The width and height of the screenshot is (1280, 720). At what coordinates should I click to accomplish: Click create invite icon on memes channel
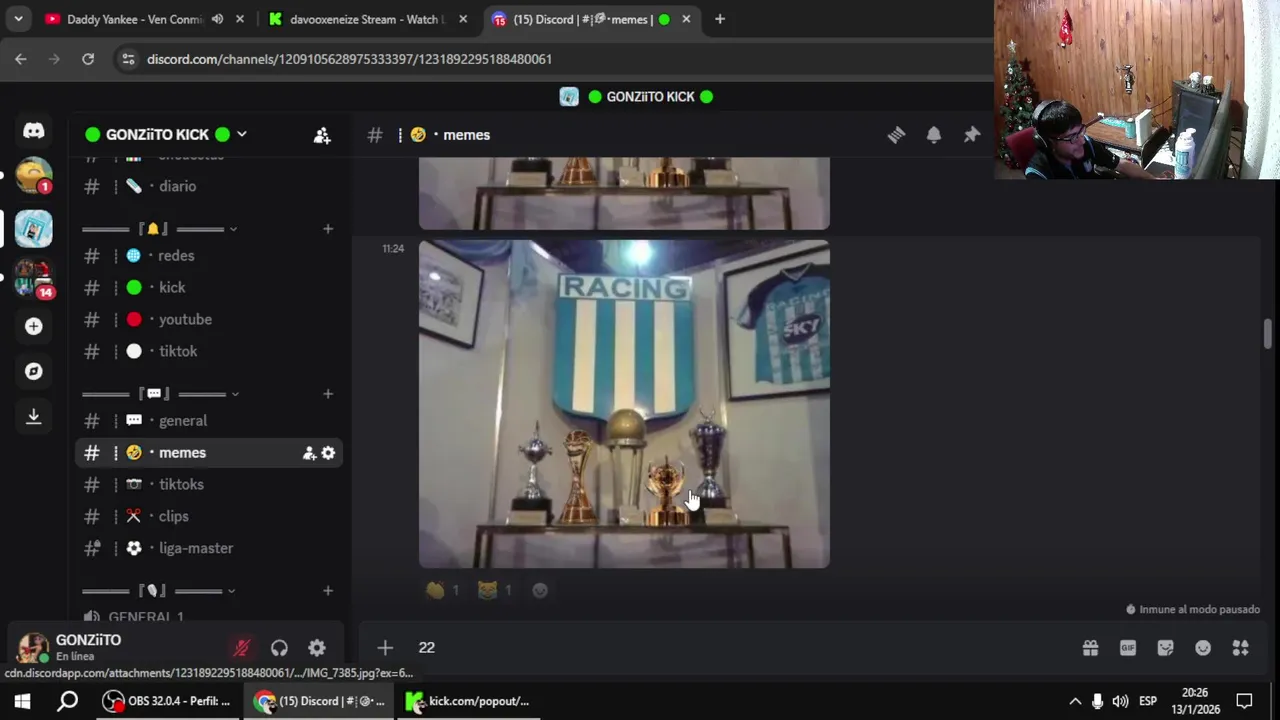pyautogui.click(x=309, y=453)
